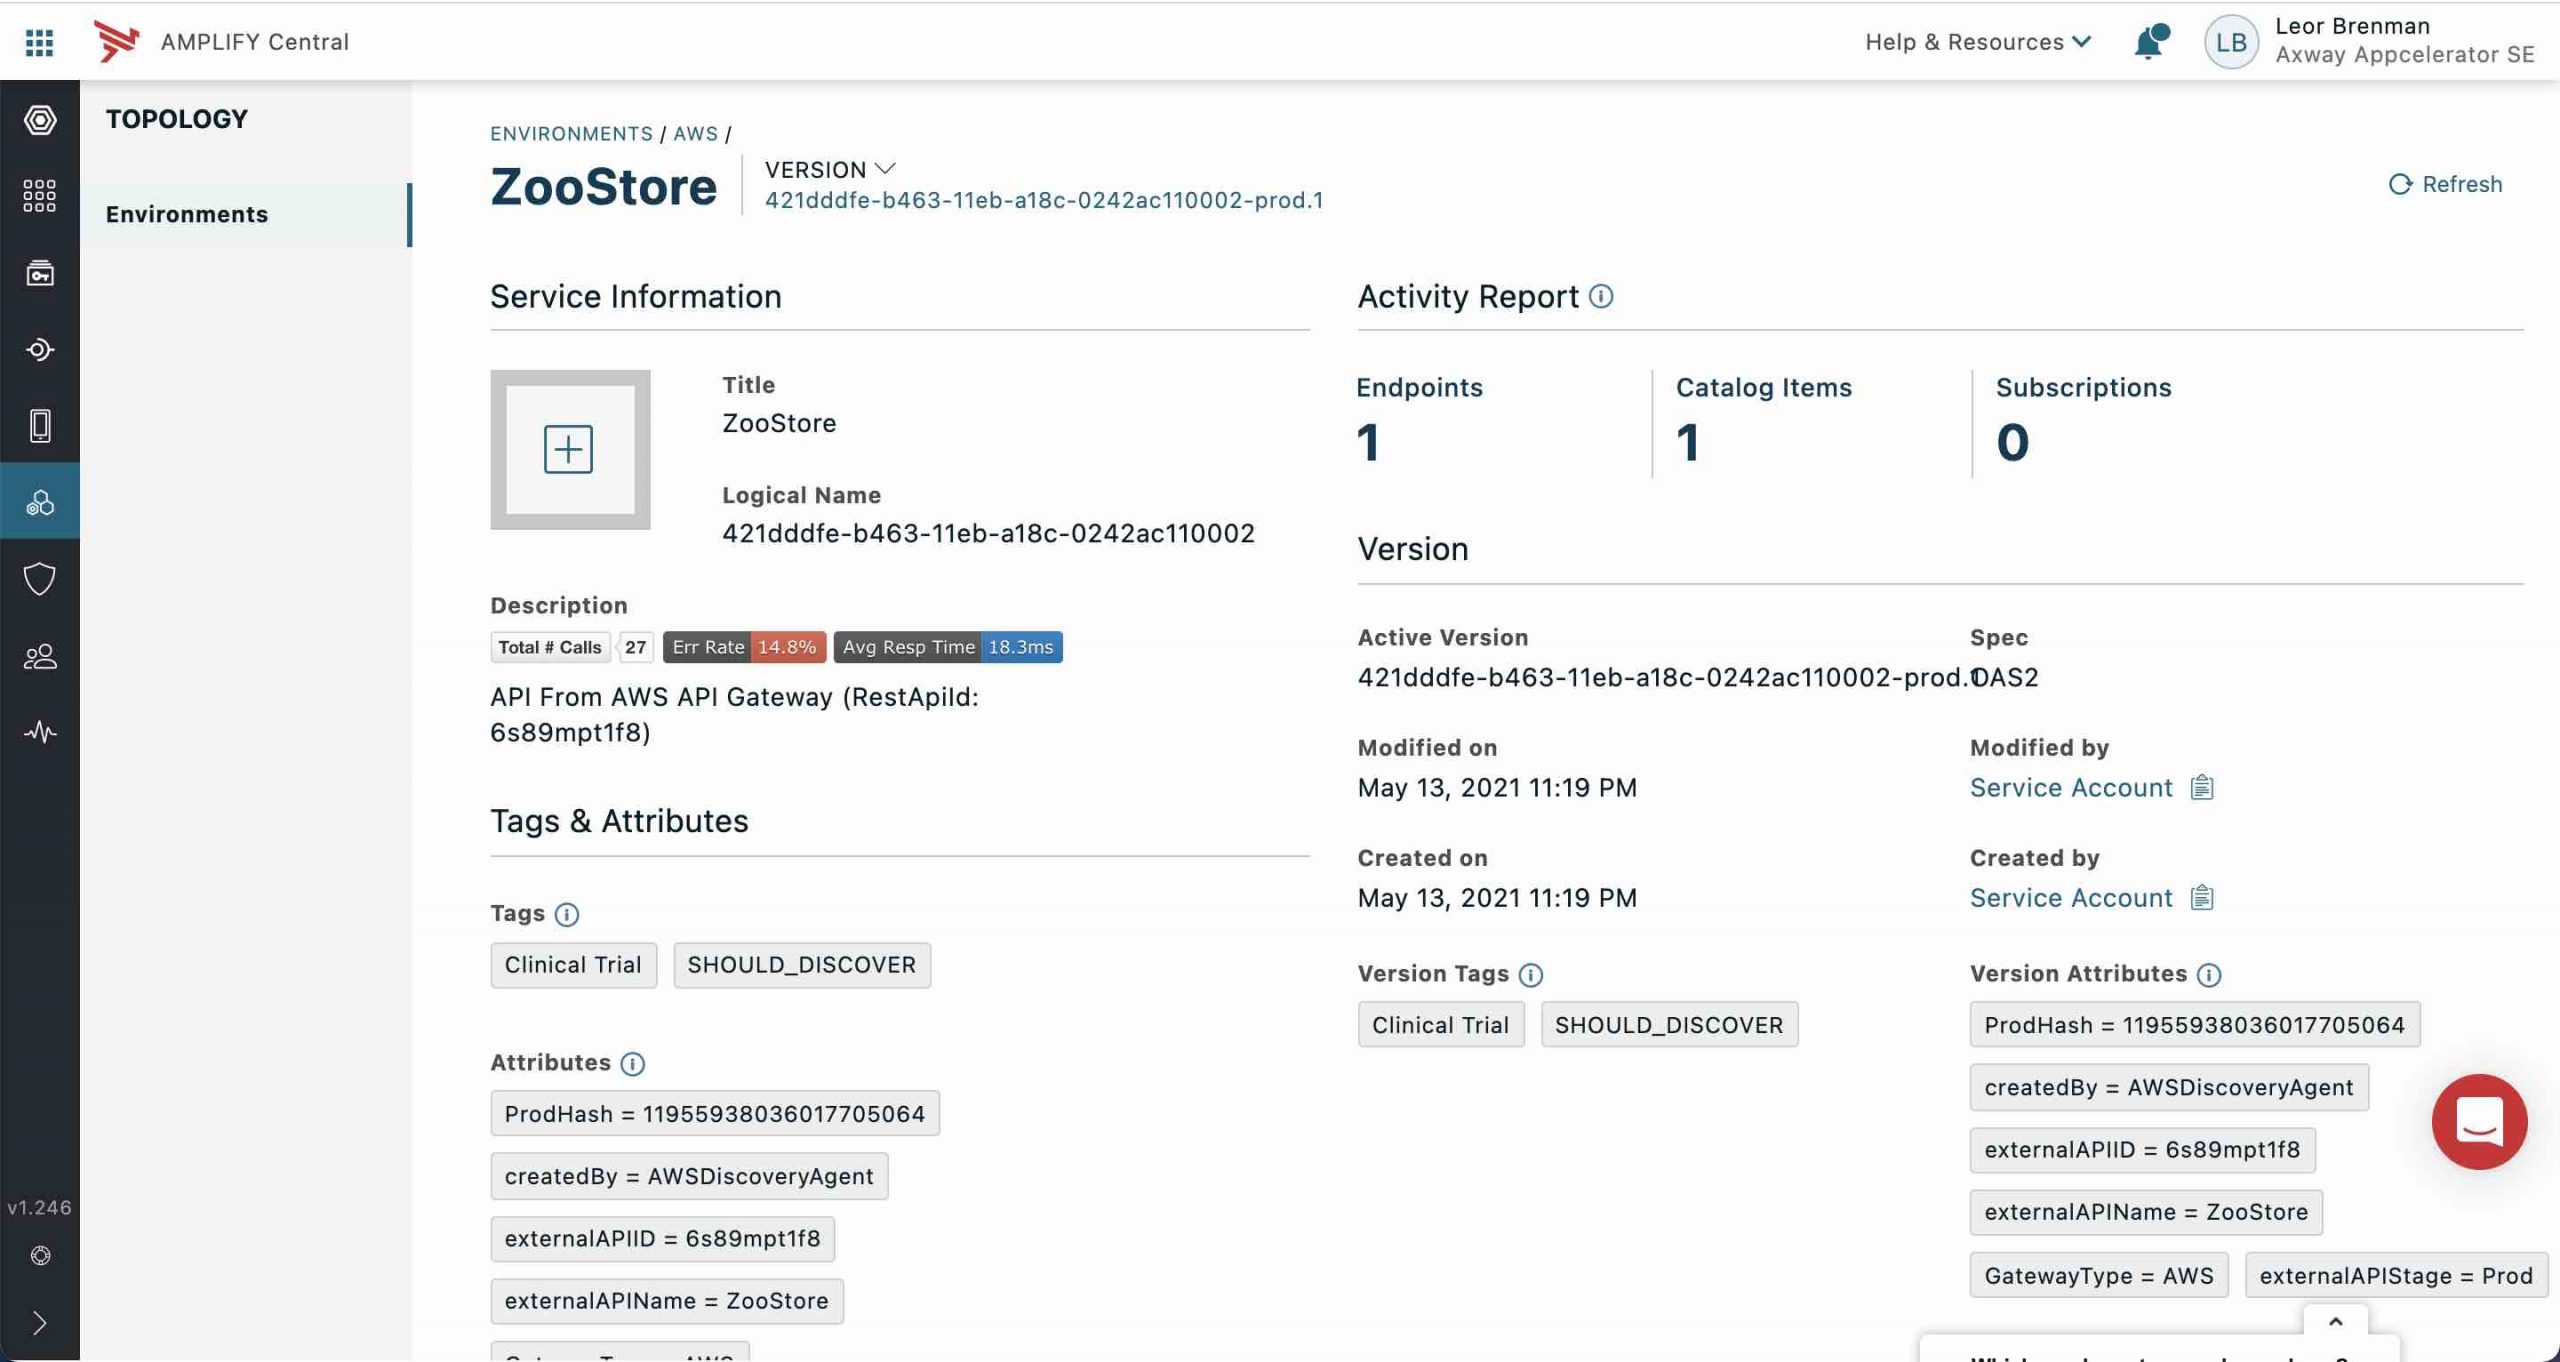Open the sidebar connected-node icon
The width and height of the screenshot is (2560, 1362).
[x=40, y=350]
